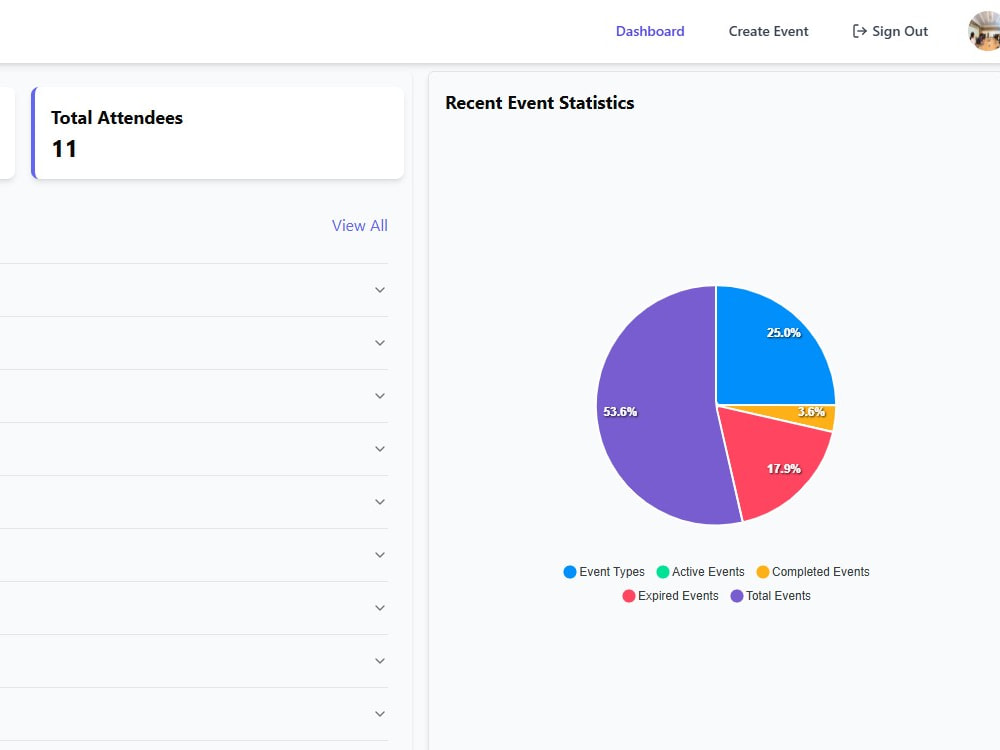Expand the seventh event row chevron
The image size is (1000, 750).
point(380,608)
